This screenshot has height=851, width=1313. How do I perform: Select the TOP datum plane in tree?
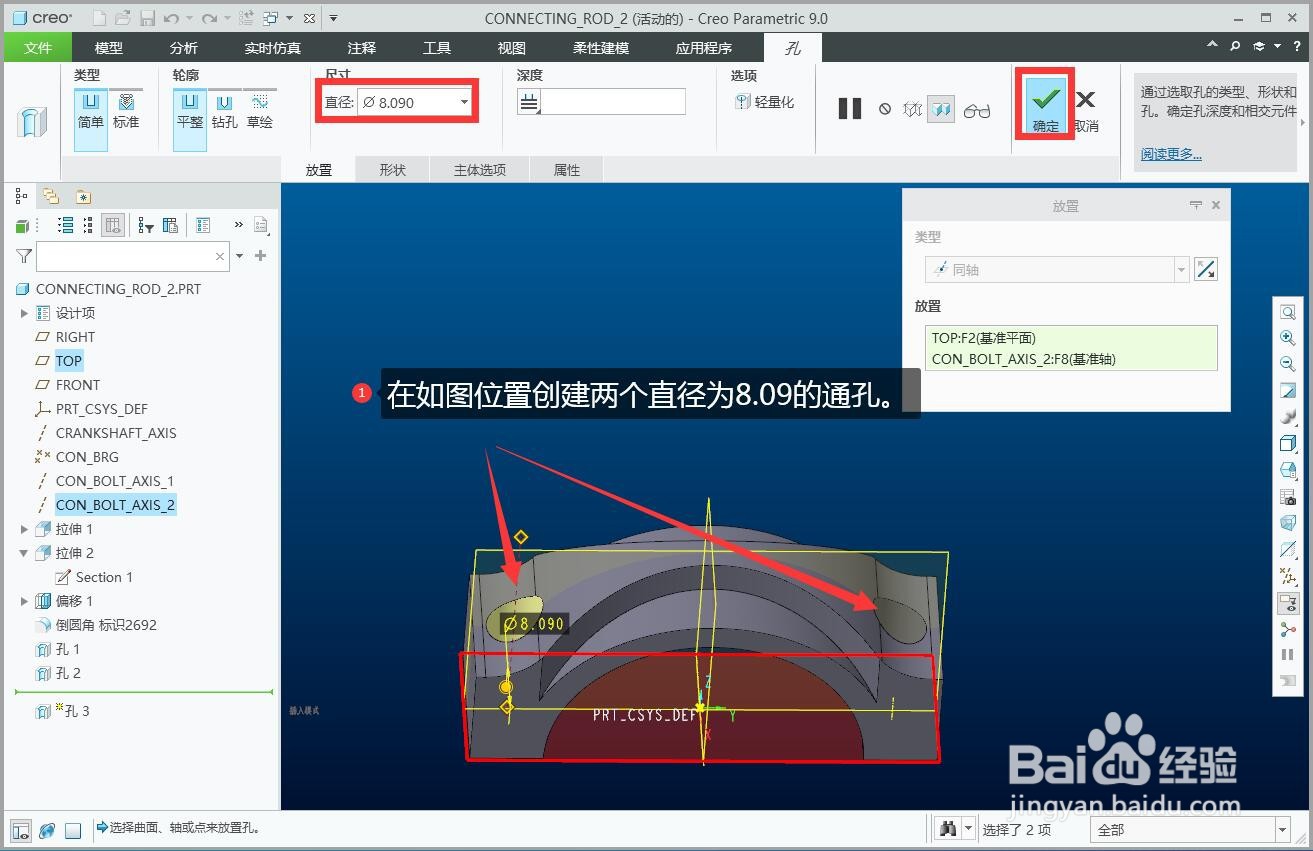click(x=69, y=361)
